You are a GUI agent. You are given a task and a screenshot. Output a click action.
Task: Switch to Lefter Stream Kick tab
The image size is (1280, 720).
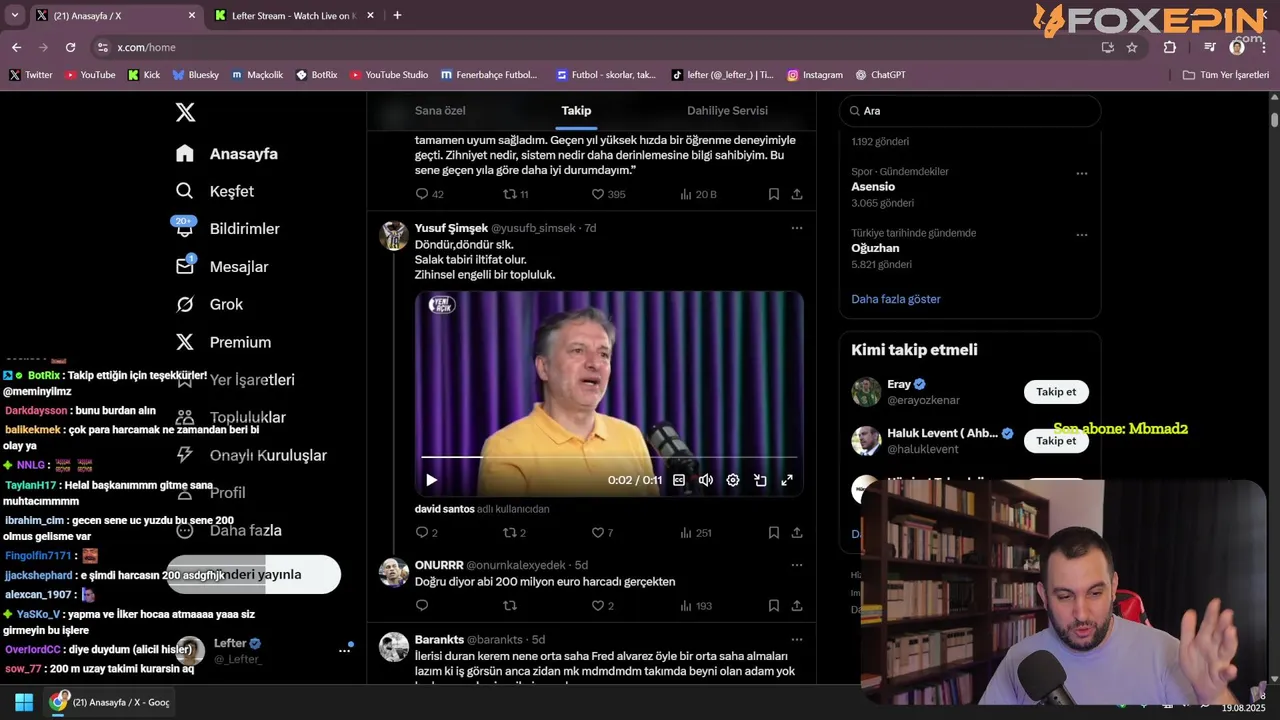294,16
